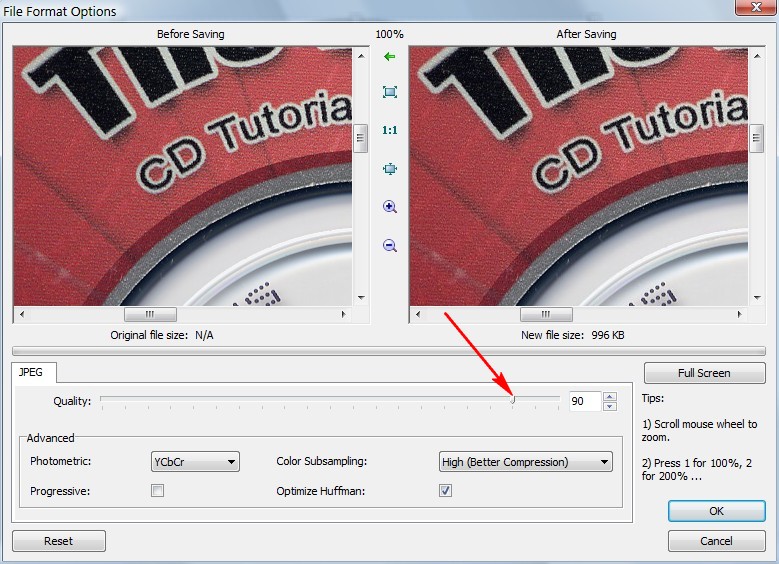The height and width of the screenshot is (564, 779).
Task: Click the Cancel button
Action: (x=716, y=541)
